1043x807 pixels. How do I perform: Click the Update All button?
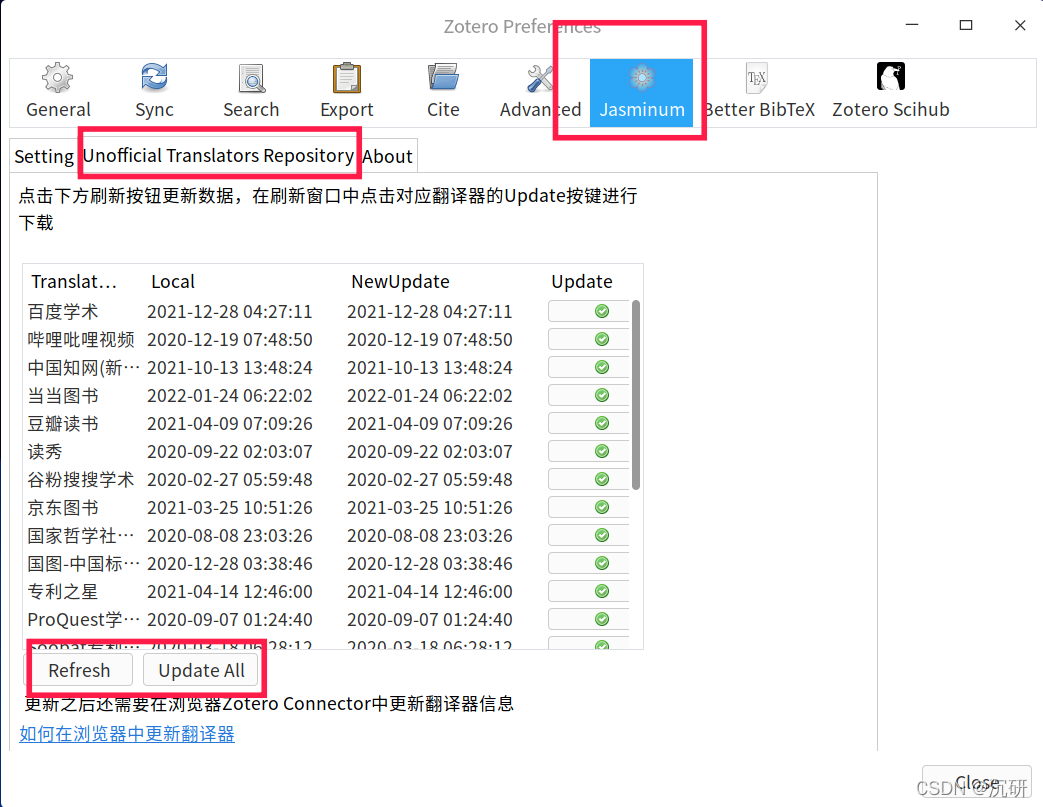pos(201,670)
